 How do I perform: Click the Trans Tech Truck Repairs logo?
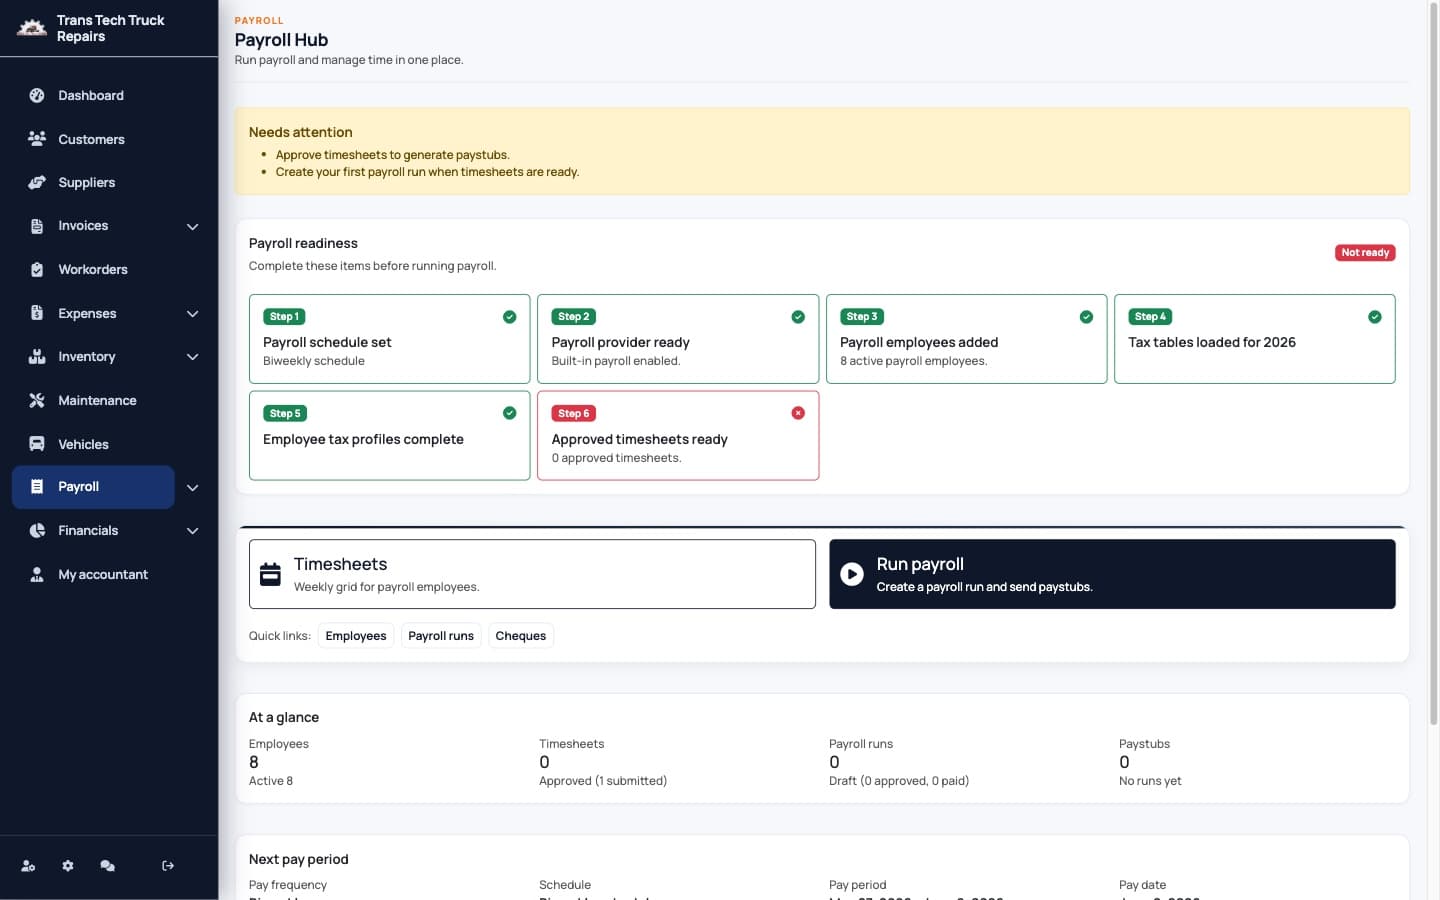pos(32,28)
